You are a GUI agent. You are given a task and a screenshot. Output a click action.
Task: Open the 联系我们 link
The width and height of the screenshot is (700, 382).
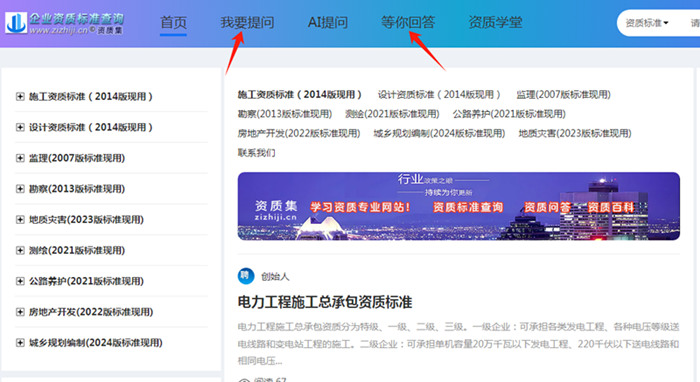(x=256, y=153)
